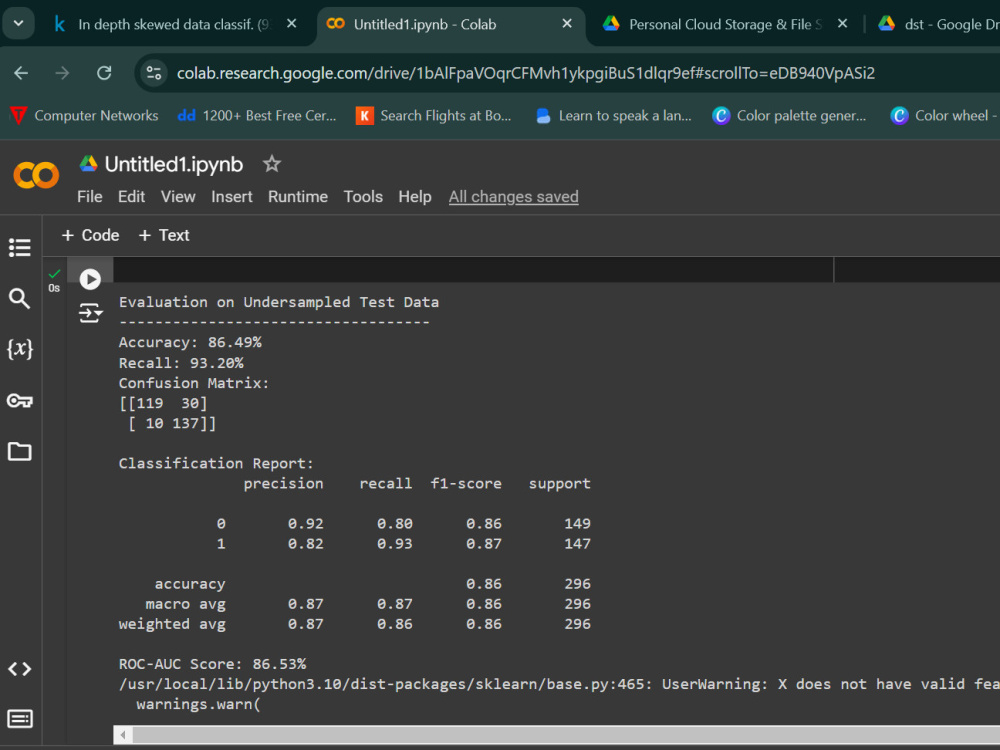View site information icon in address bar
Image resolution: width=1000 pixels, height=750 pixels.
click(154, 73)
